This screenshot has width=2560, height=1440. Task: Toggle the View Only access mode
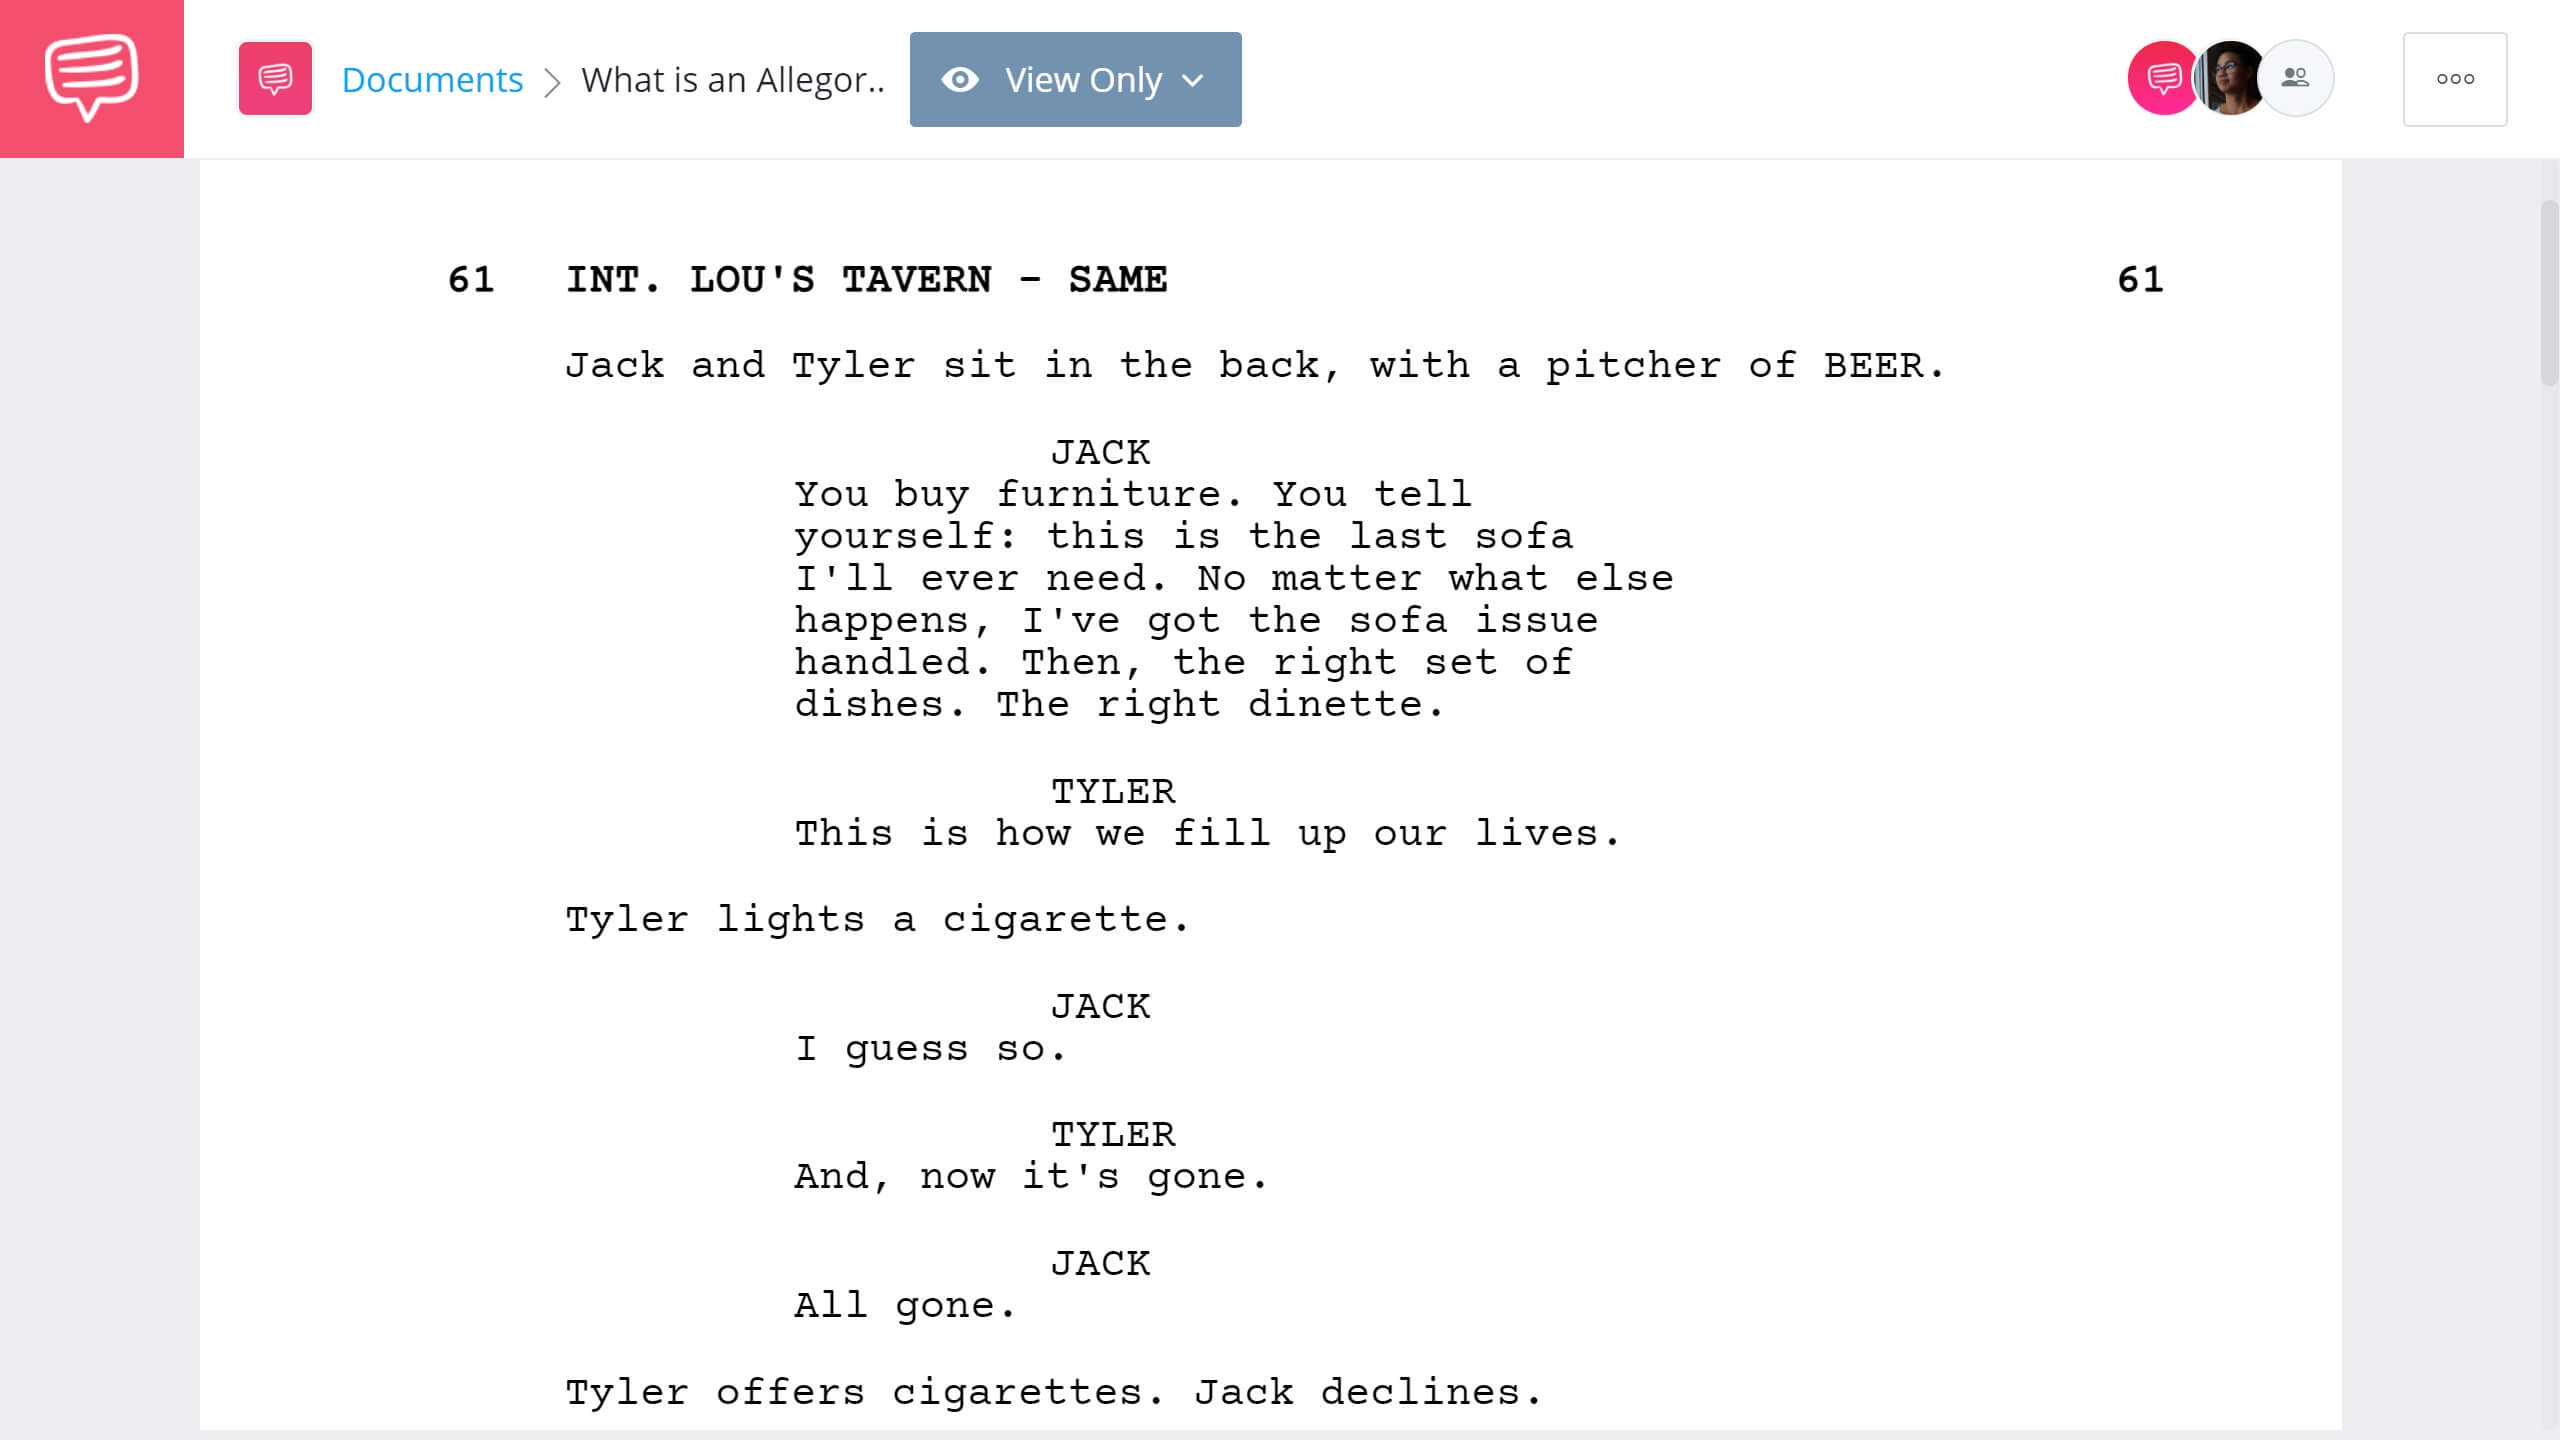click(1074, 79)
